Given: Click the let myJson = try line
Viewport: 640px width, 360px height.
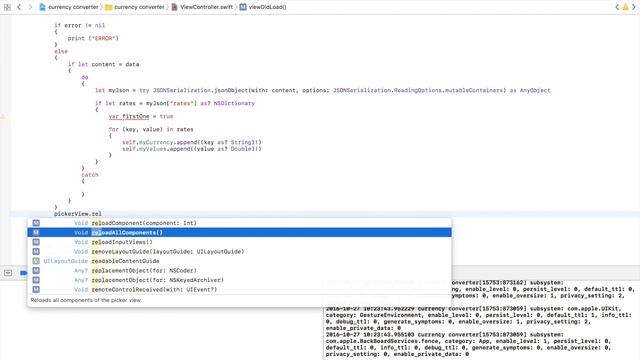Looking at the screenshot, I should pos(322,90).
